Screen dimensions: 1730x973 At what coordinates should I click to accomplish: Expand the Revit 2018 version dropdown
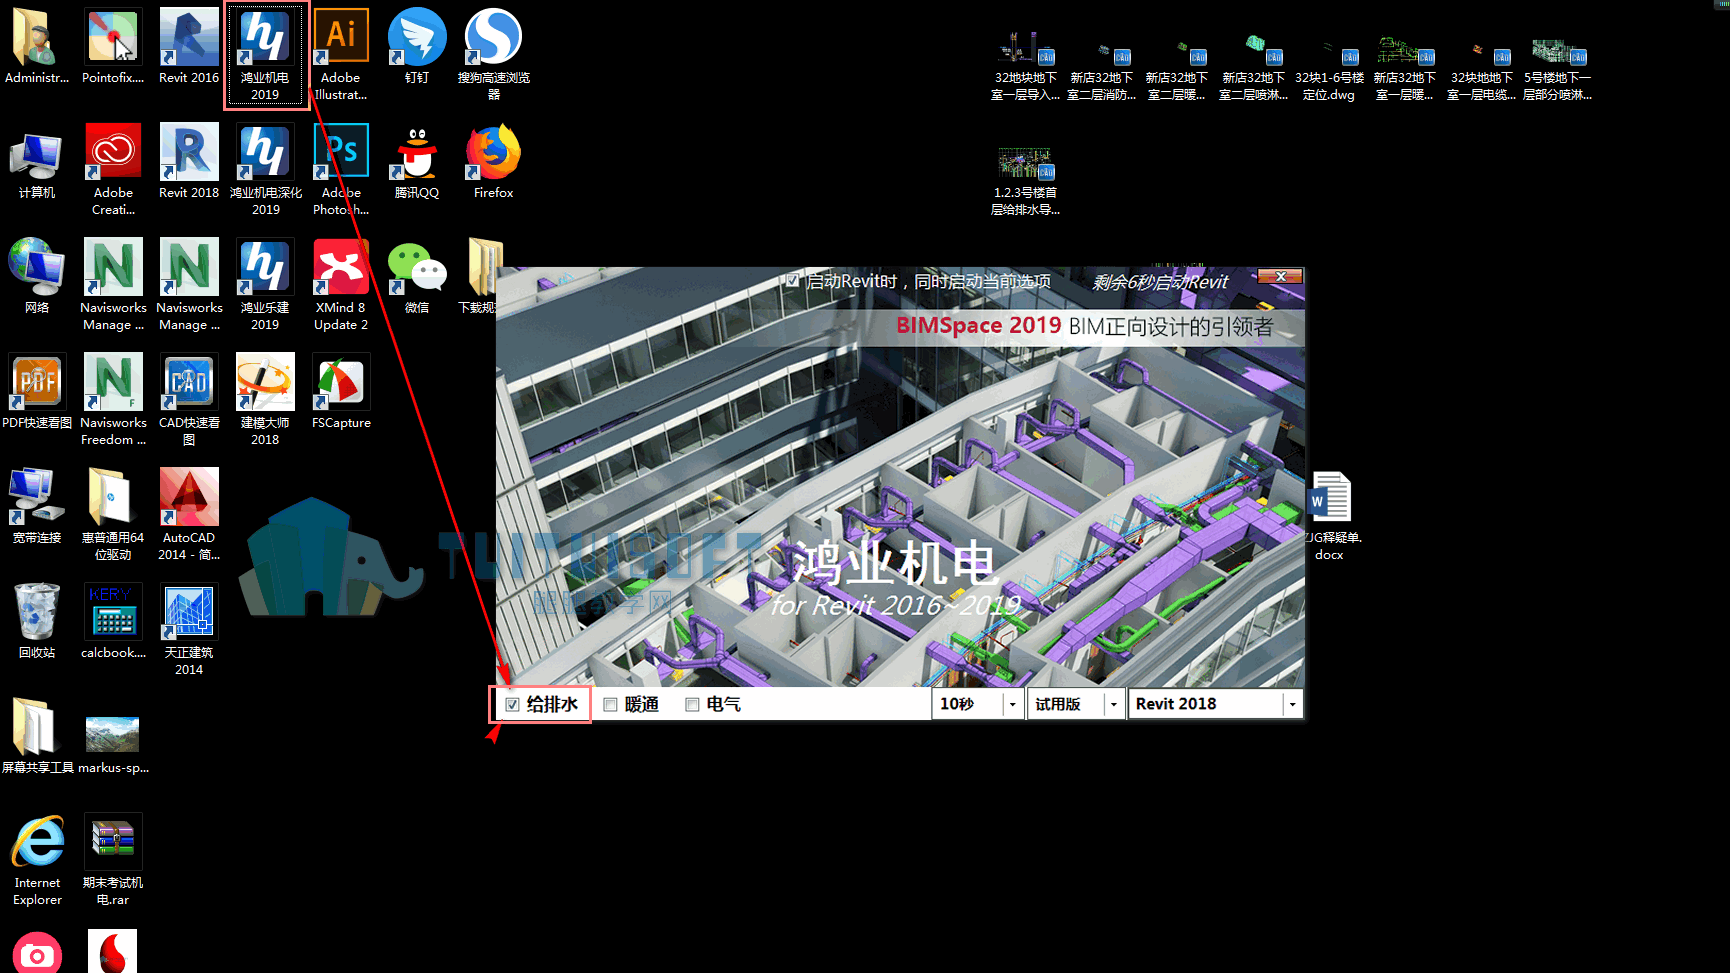[1292, 704]
